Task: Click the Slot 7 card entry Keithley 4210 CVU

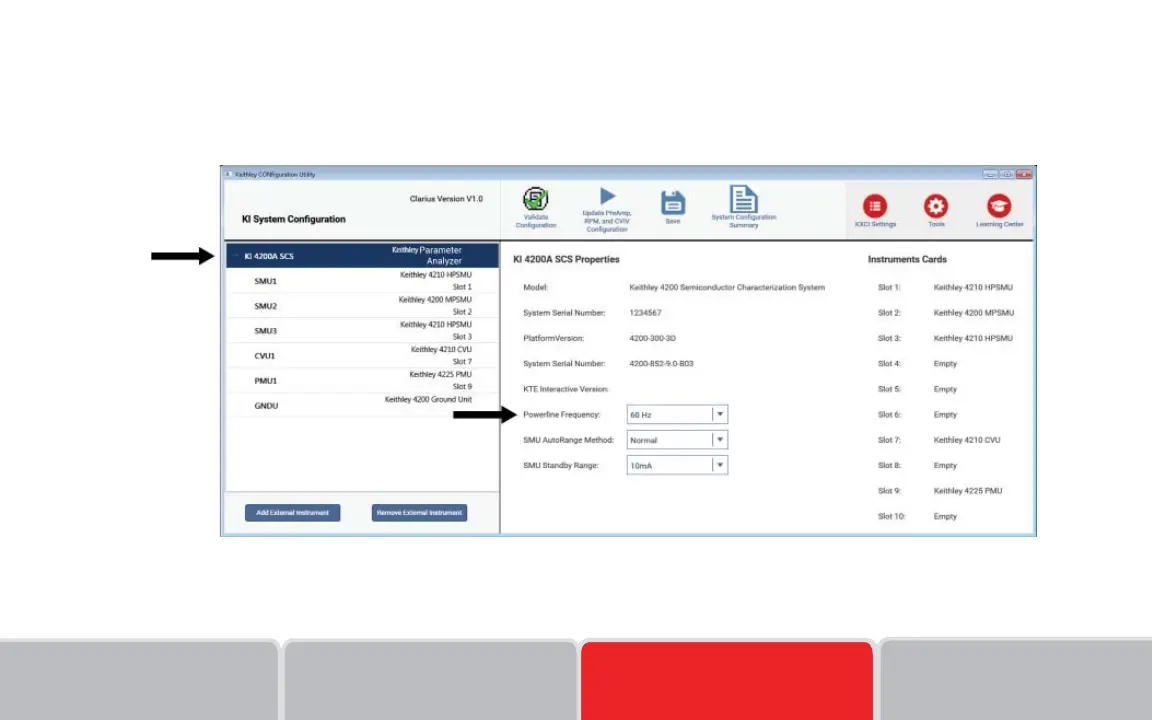Action: pyautogui.click(x=967, y=440)
